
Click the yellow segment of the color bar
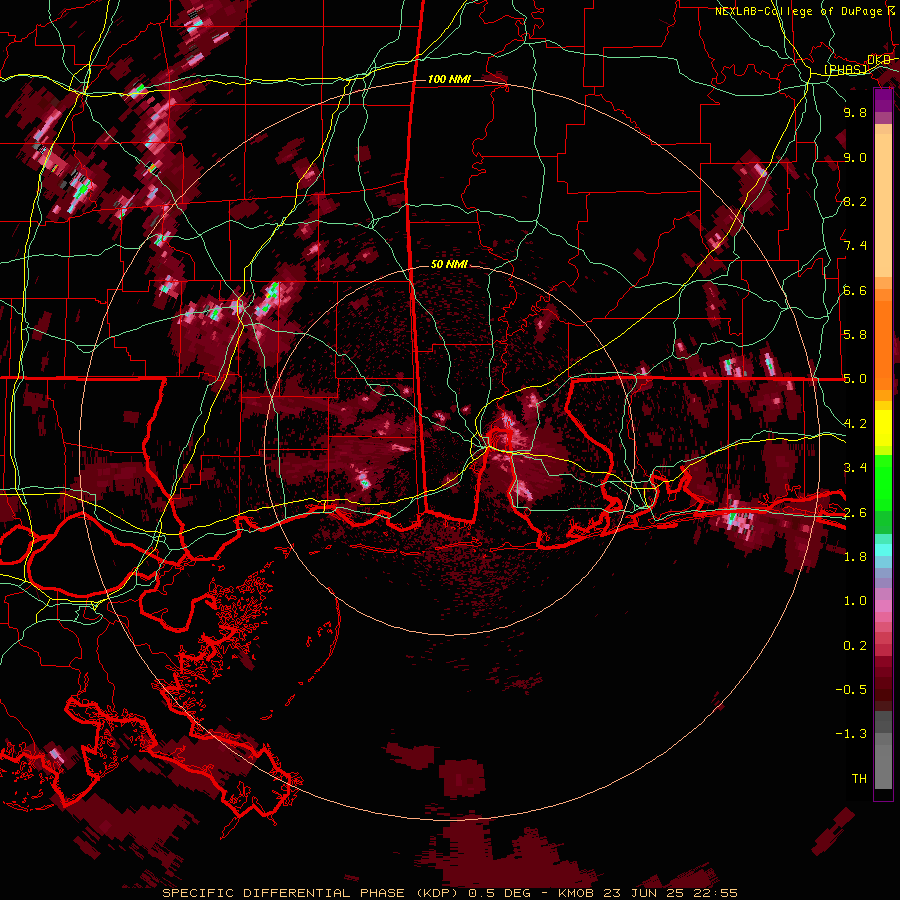(x=883, y=428)
